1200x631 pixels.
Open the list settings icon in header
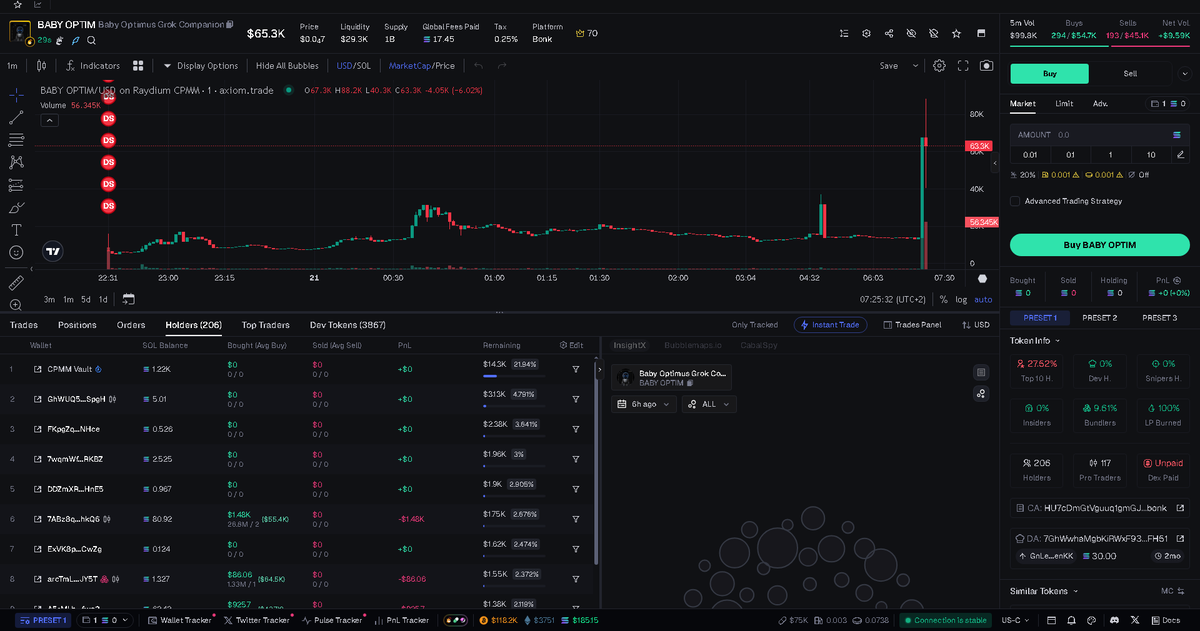[844, 33]
